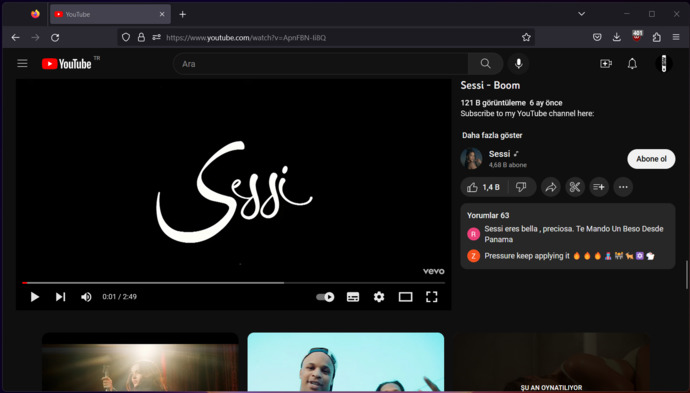Open the Sessi channel name link
Image resolution: width=690 pixels, height=393 pixels.
499,154
